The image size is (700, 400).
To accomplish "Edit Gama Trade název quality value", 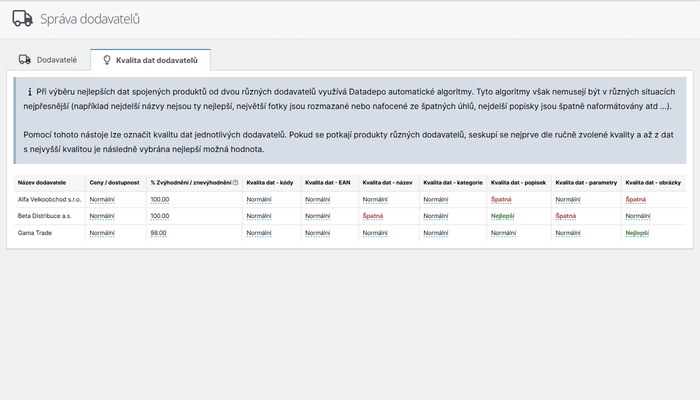I will point(375,233).
